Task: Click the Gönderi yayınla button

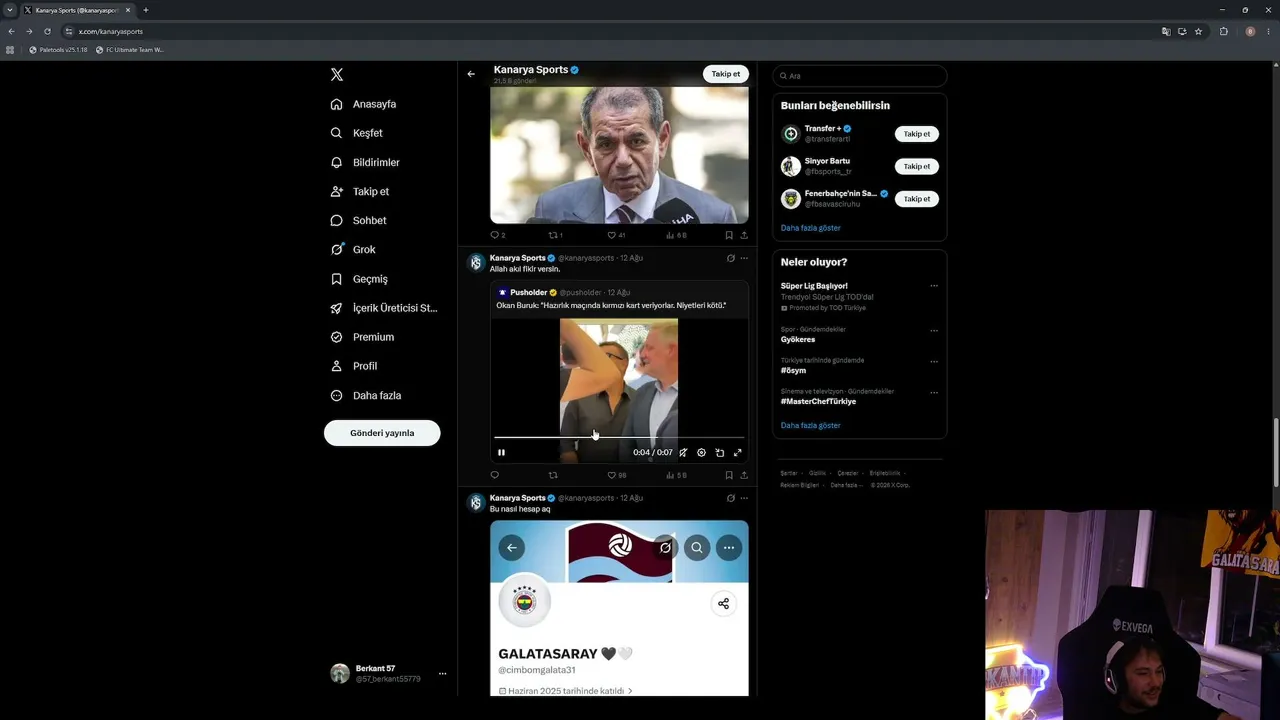Action: tap(382, 433)
